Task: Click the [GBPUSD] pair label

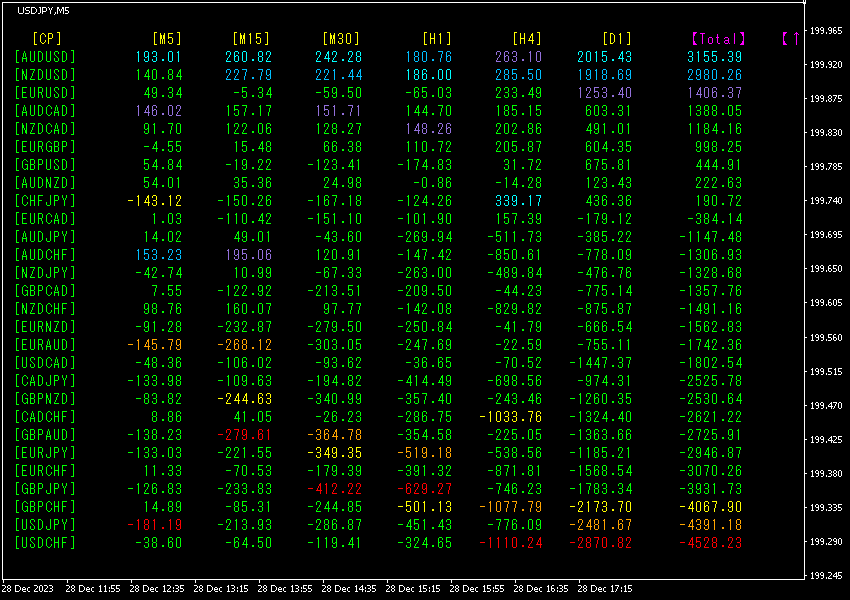Action: [x=45, y=165]
